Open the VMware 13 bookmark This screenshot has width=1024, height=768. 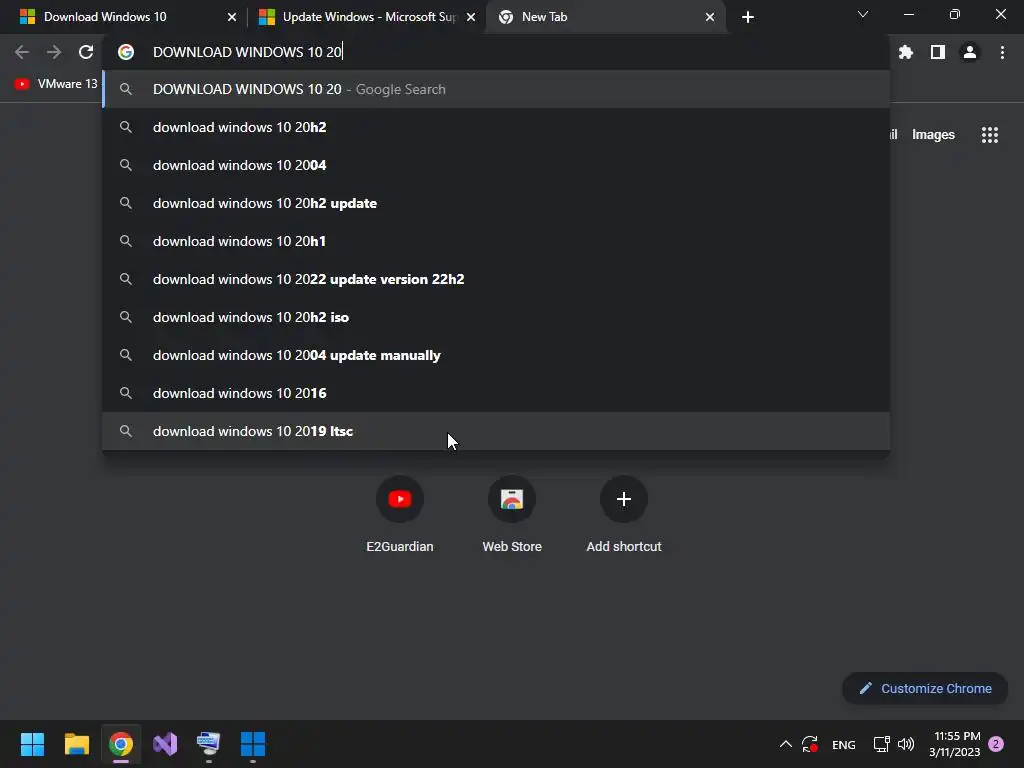56,84
